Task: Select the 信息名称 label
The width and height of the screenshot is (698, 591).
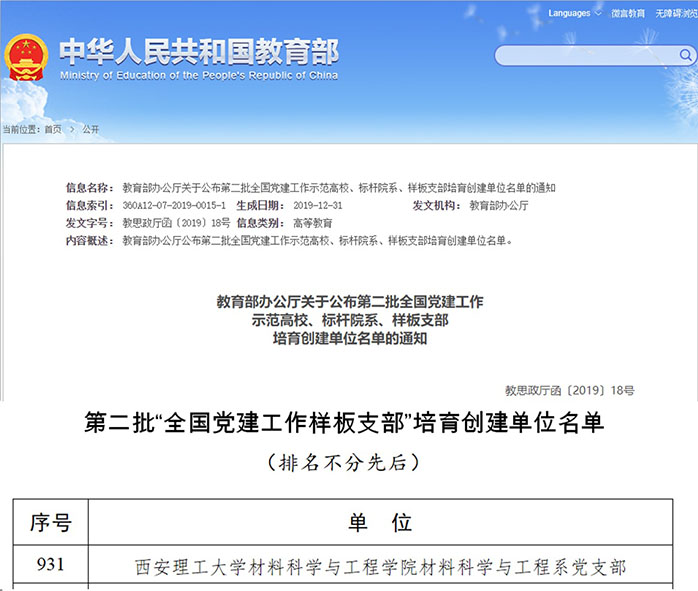Action: click(x=89, y=188)
